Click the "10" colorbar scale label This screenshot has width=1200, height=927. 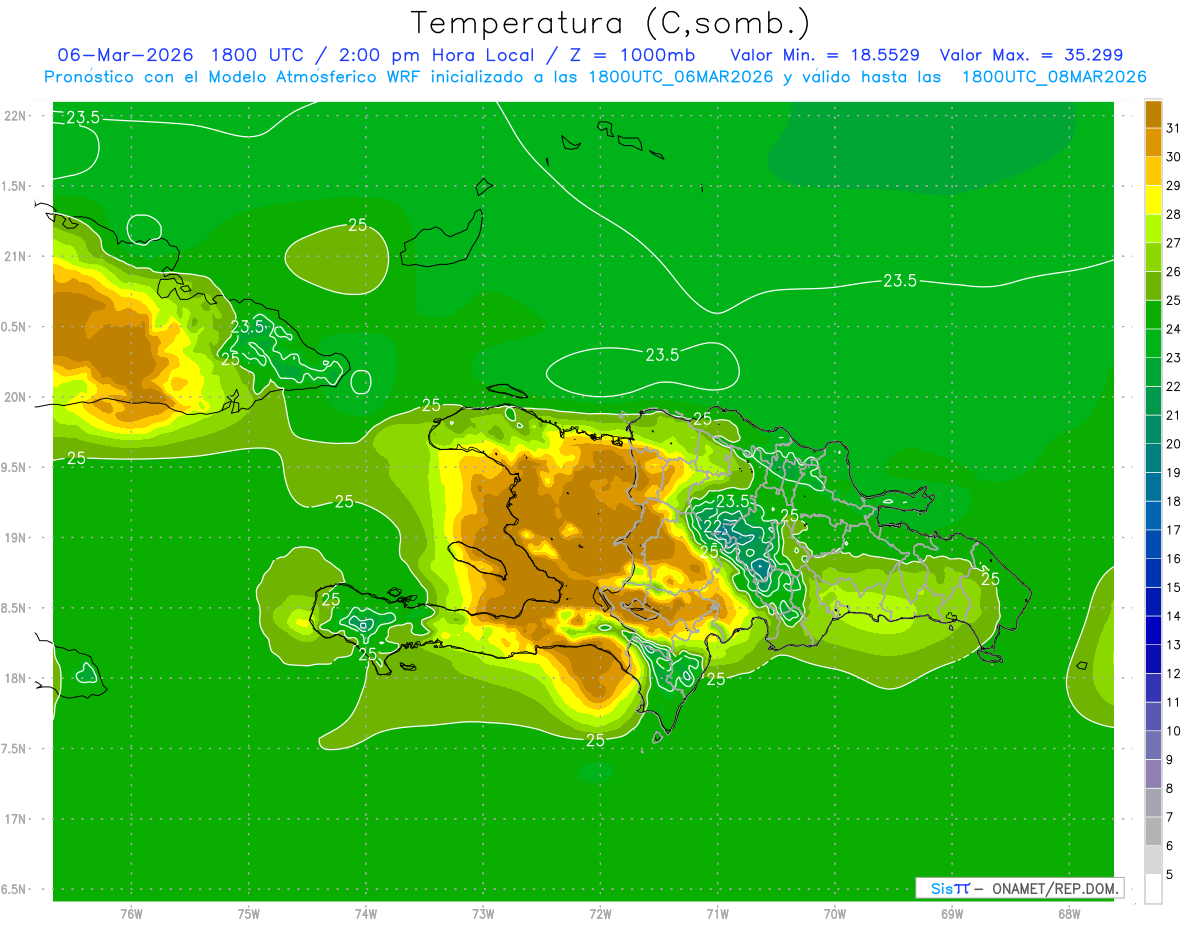(x=1174, y=731)
